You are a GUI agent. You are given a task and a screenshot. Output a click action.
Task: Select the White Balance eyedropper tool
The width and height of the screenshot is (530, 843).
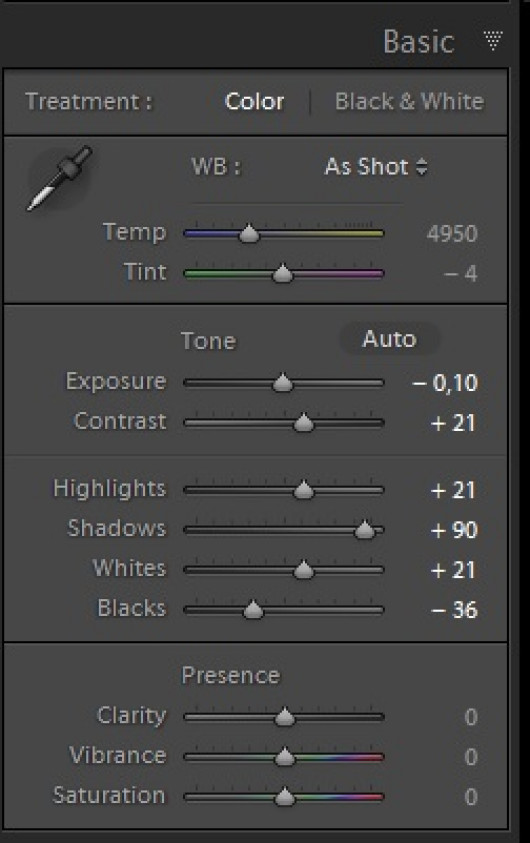60,178
